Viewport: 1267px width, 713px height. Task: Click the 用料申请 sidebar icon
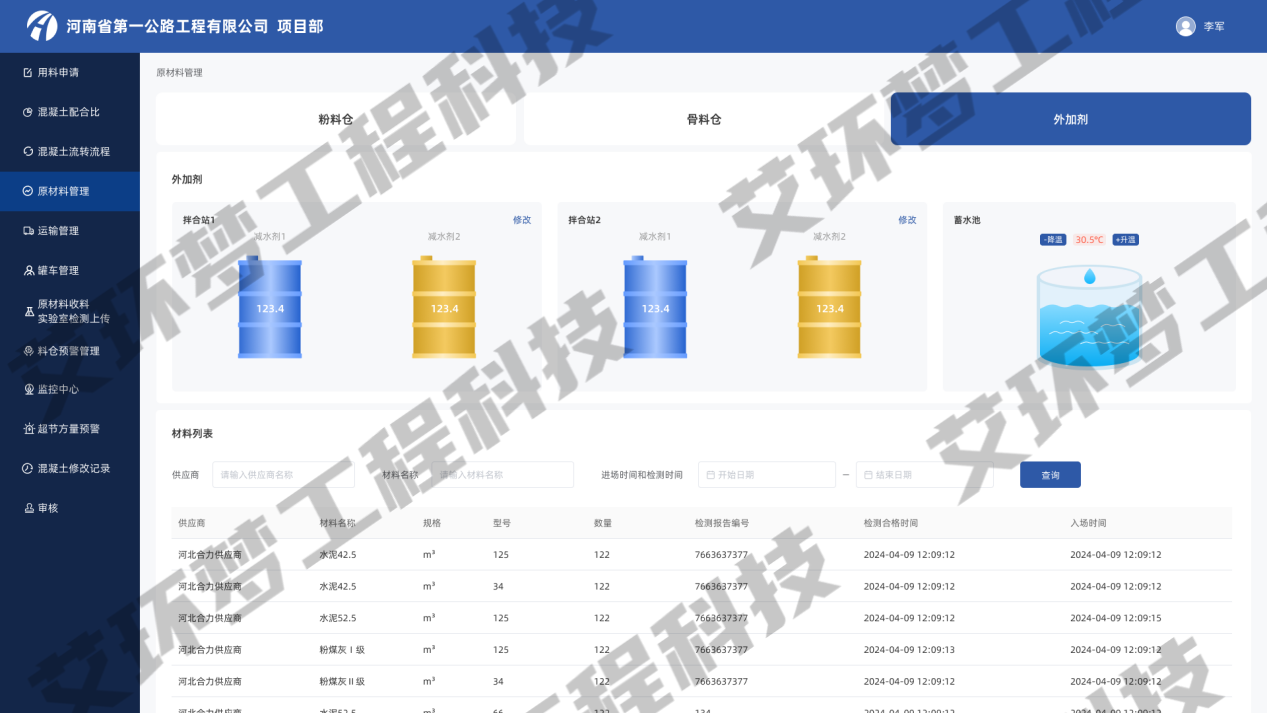click(x=28, y=73)
